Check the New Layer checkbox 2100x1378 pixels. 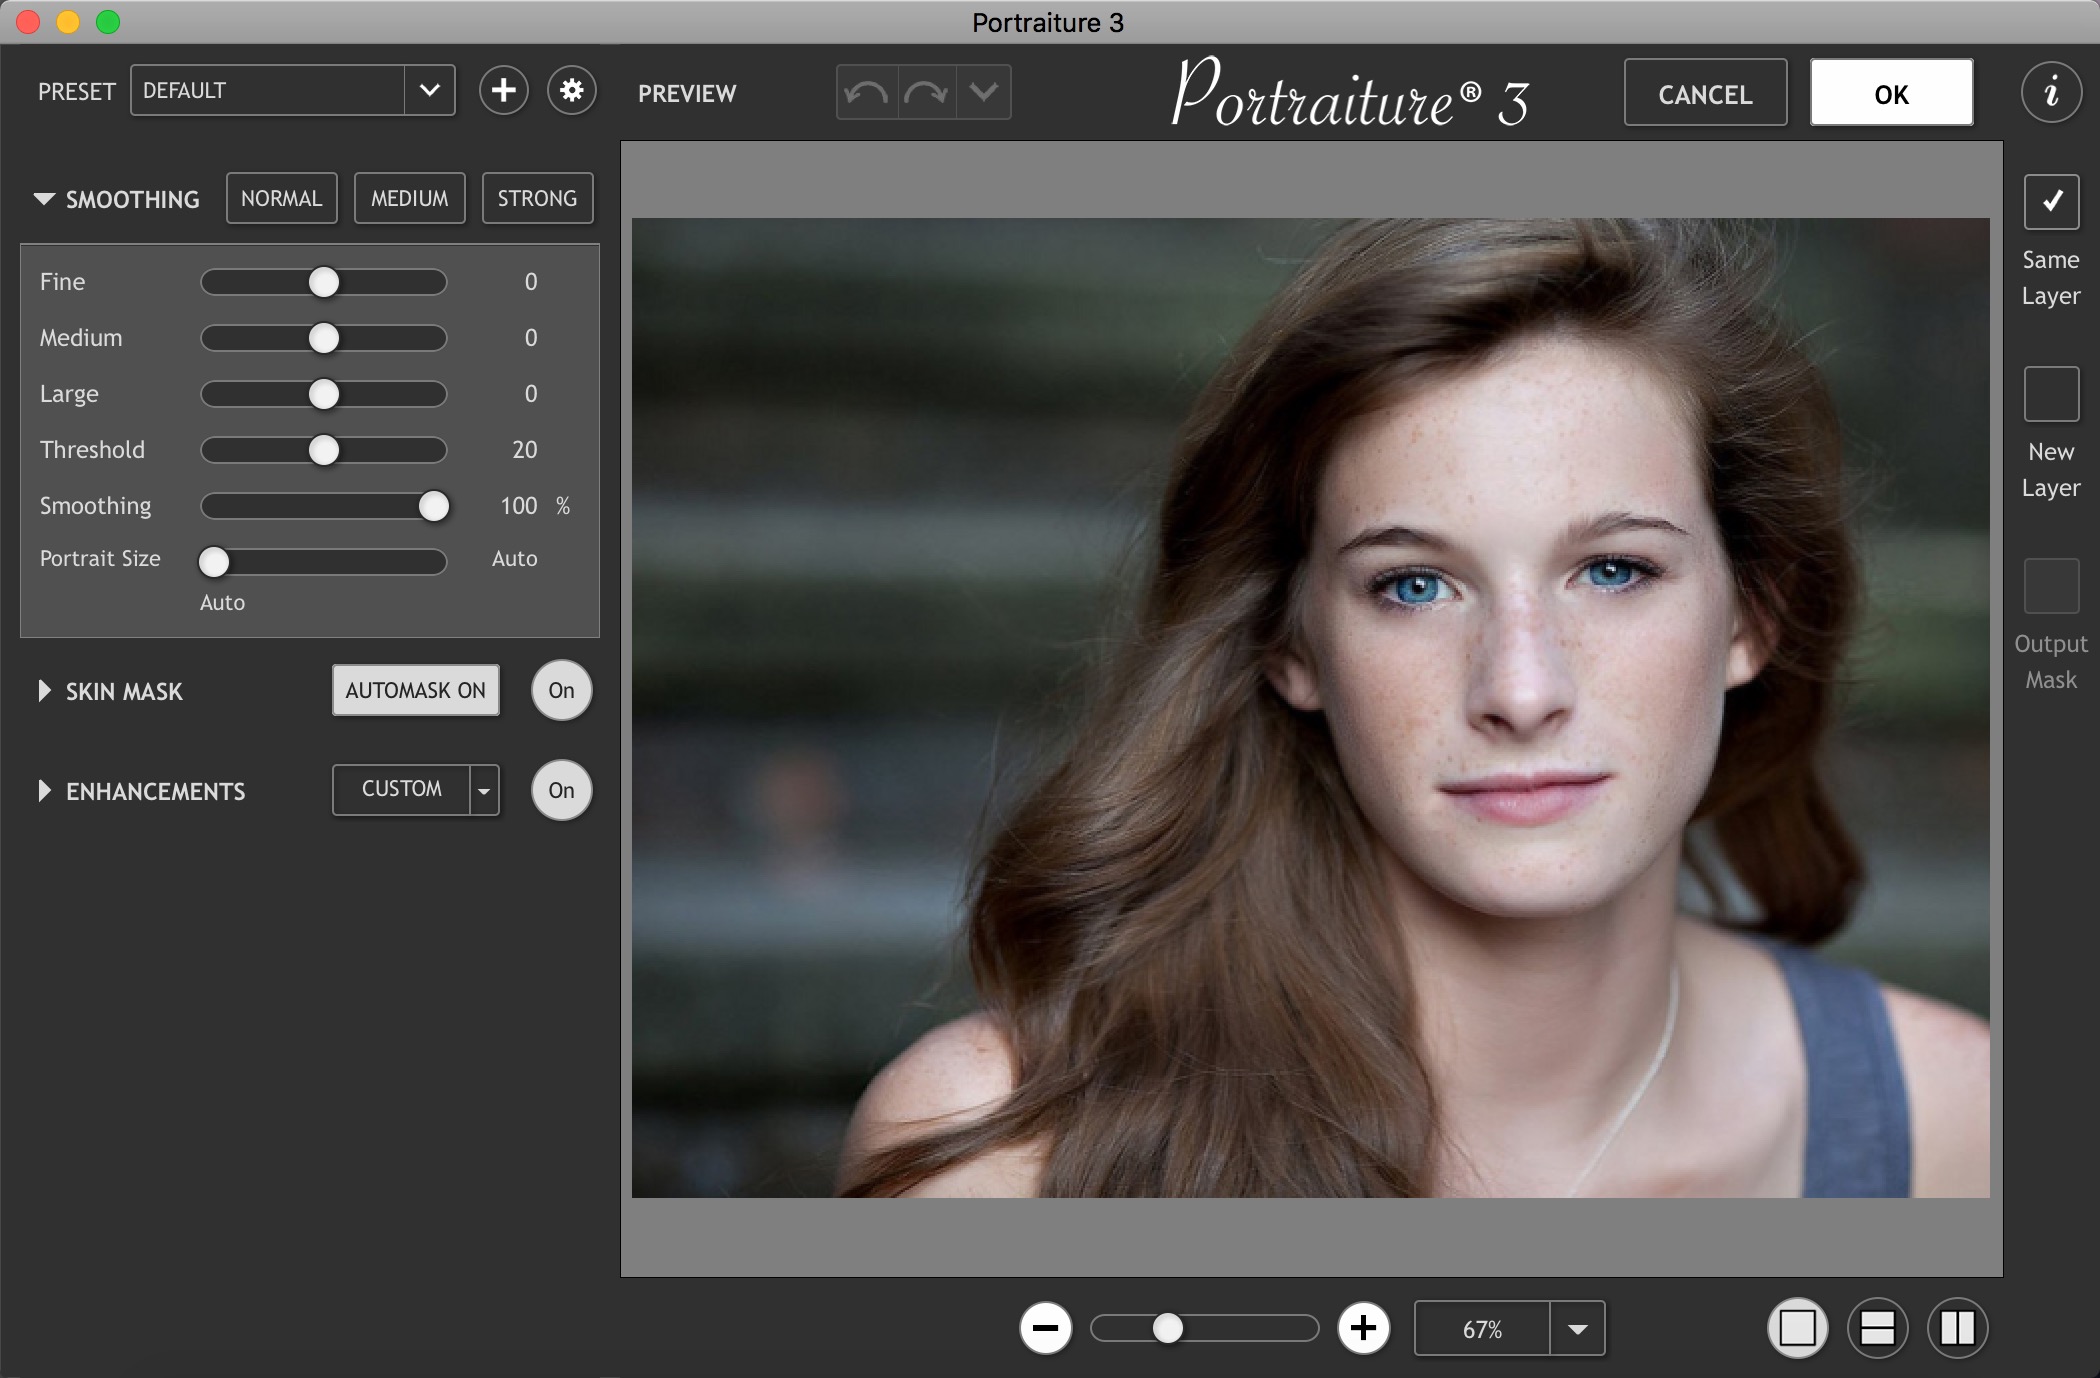(x=2051, y=394)
